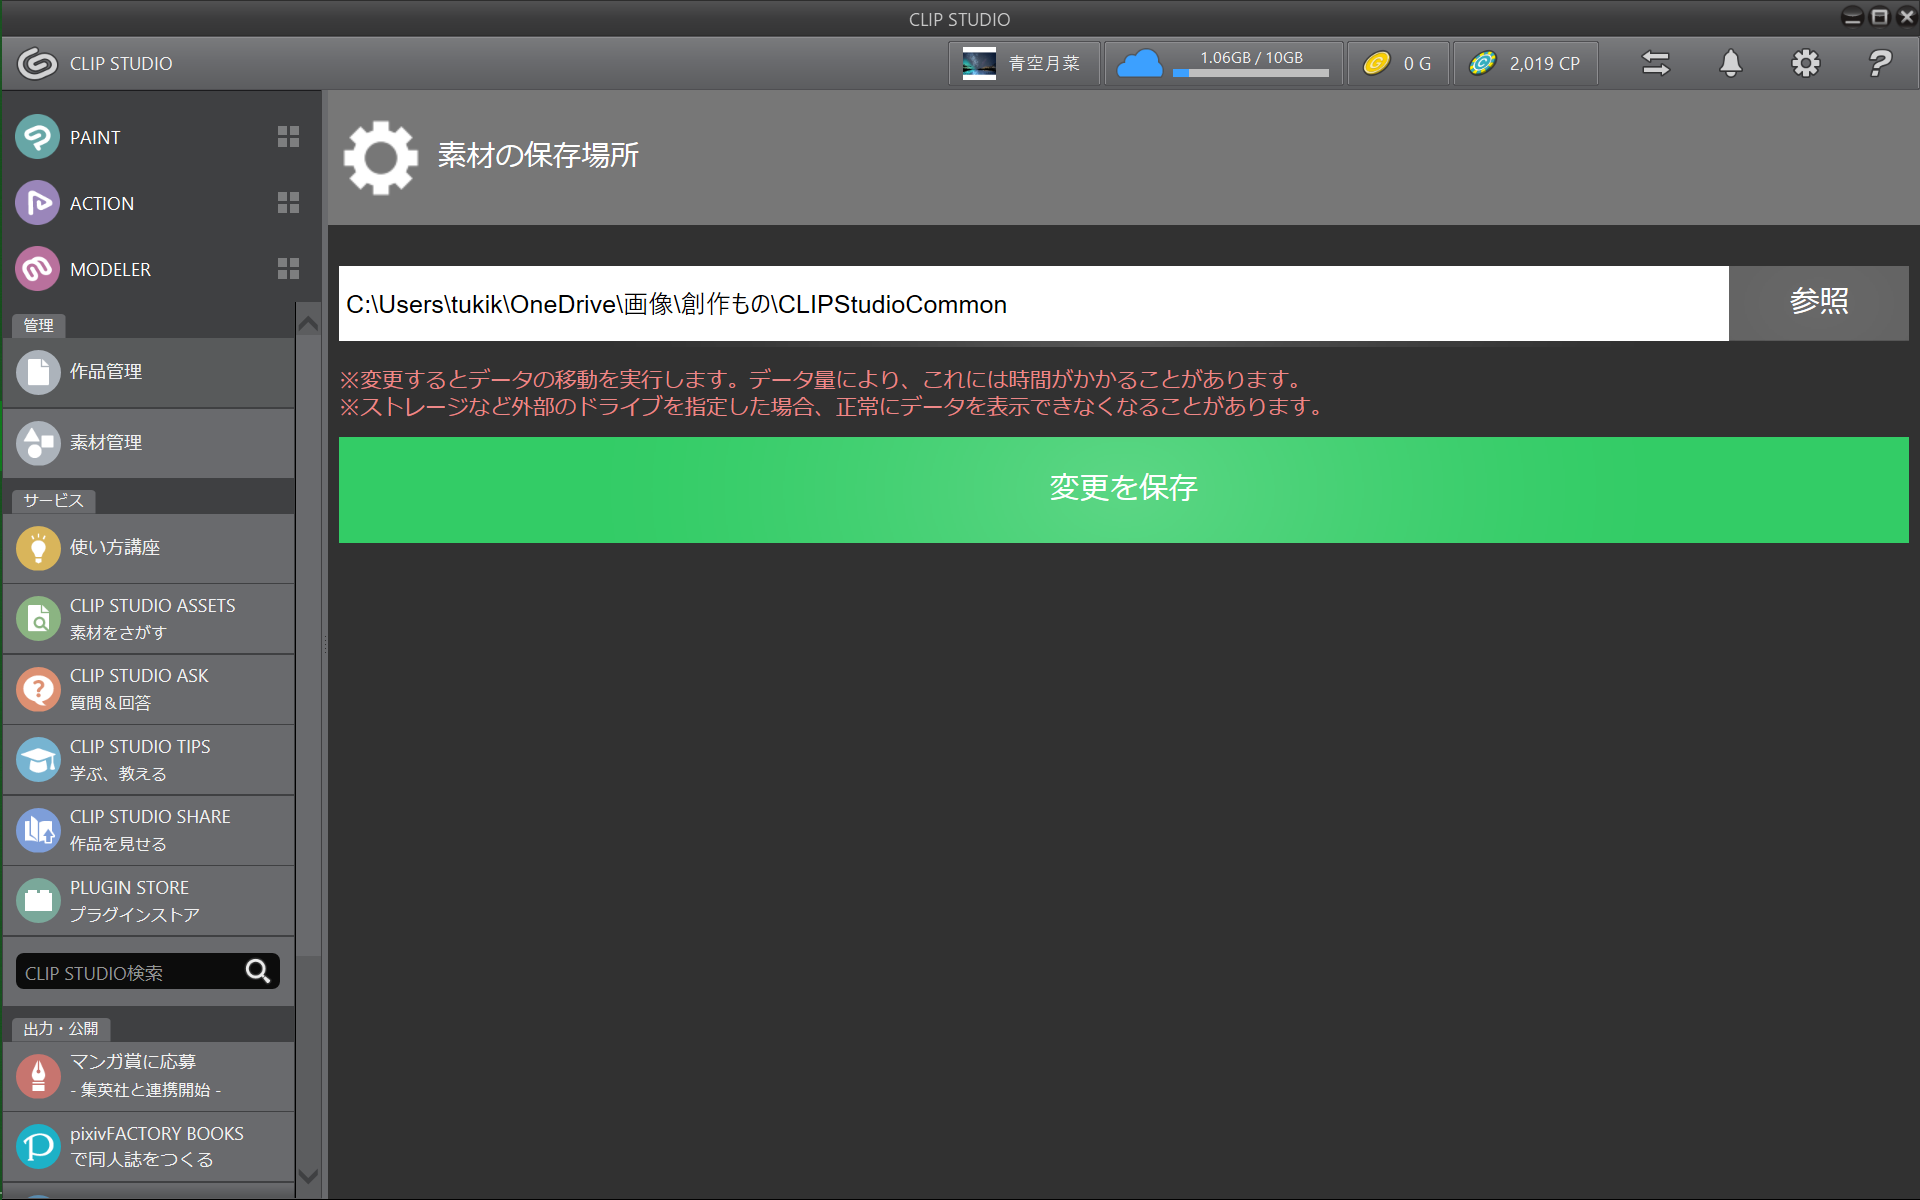
Task: Click the help question mark icon
Action: coord(1879,63)
